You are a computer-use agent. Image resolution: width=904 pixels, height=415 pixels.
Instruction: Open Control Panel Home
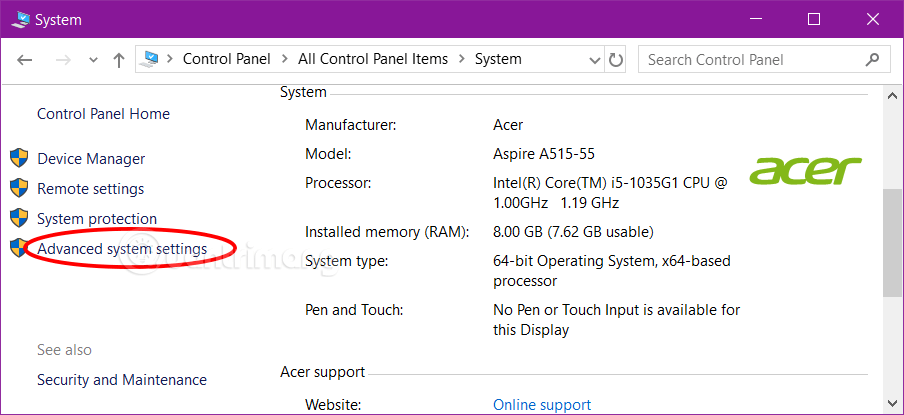103,114
